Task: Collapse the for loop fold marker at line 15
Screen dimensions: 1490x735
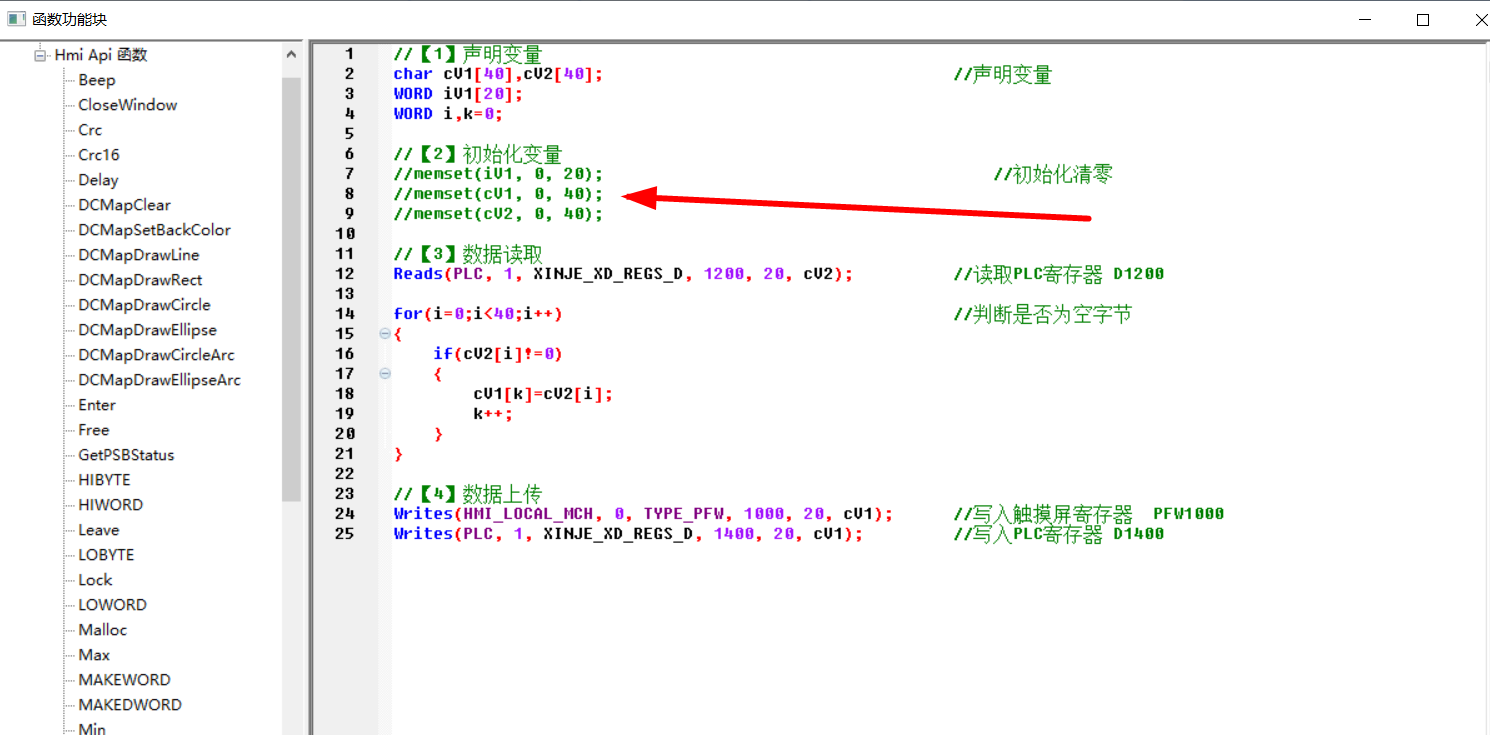Action: (x=385, y=334)
